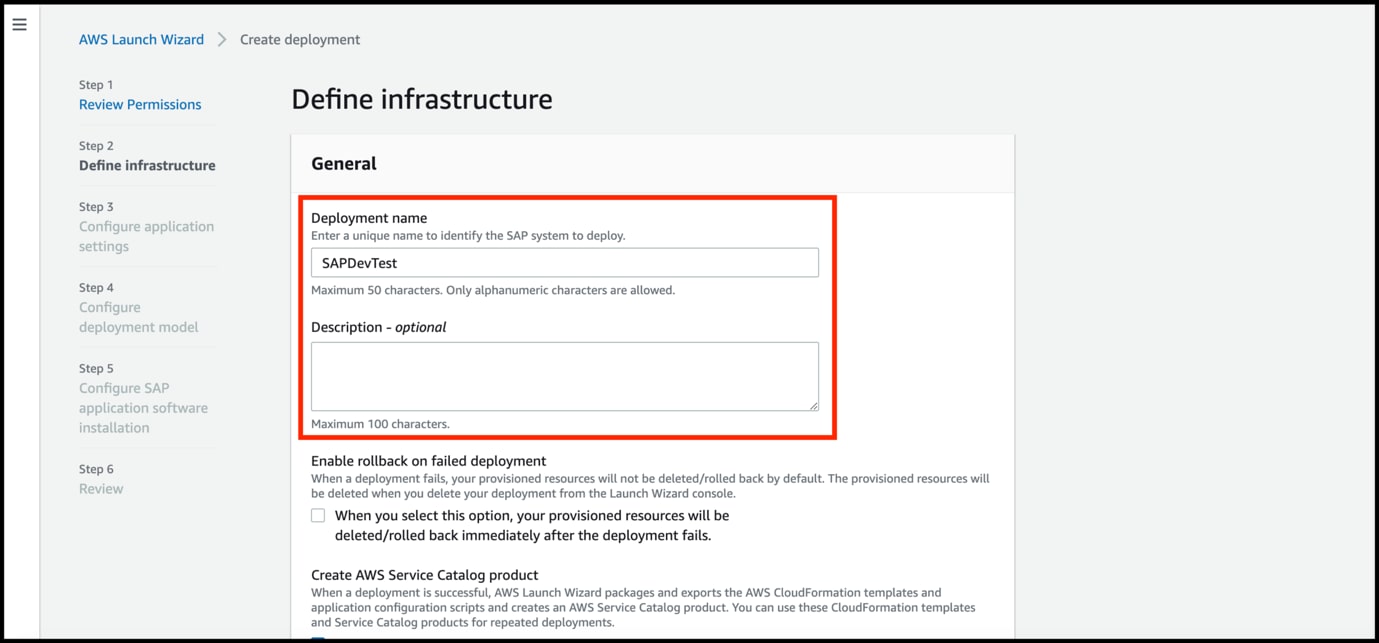Open Step 3 Configure application settings
Screen dimensions: 1379x643
coord(146,236)
